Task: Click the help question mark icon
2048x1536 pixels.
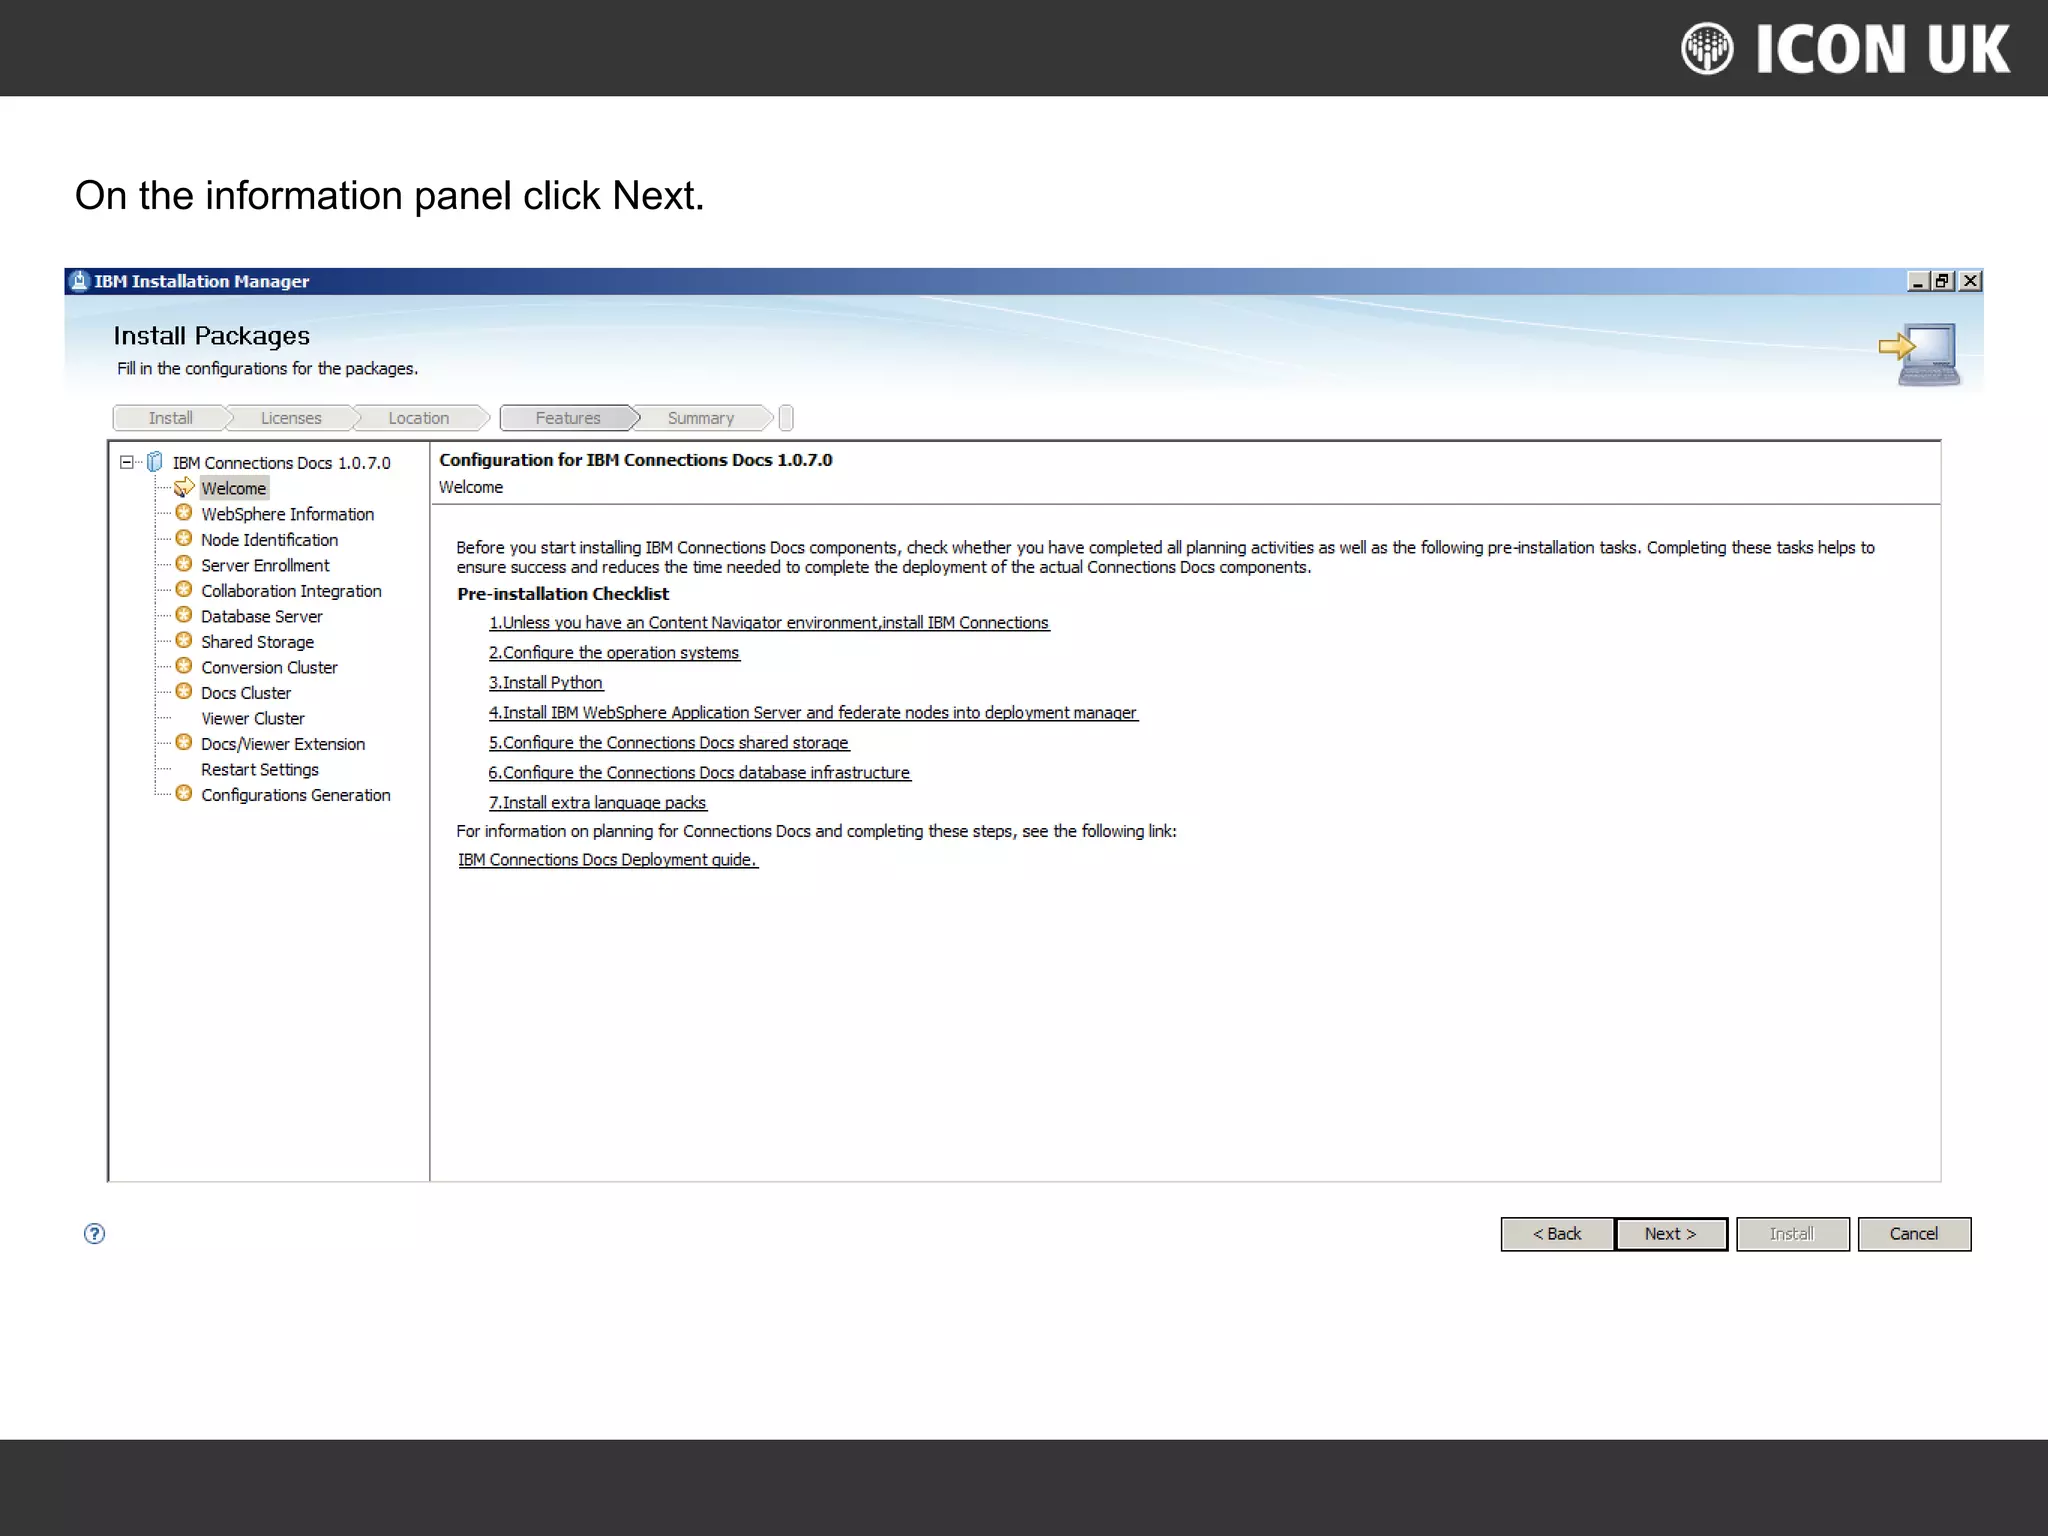Action: click(94, 1233)
